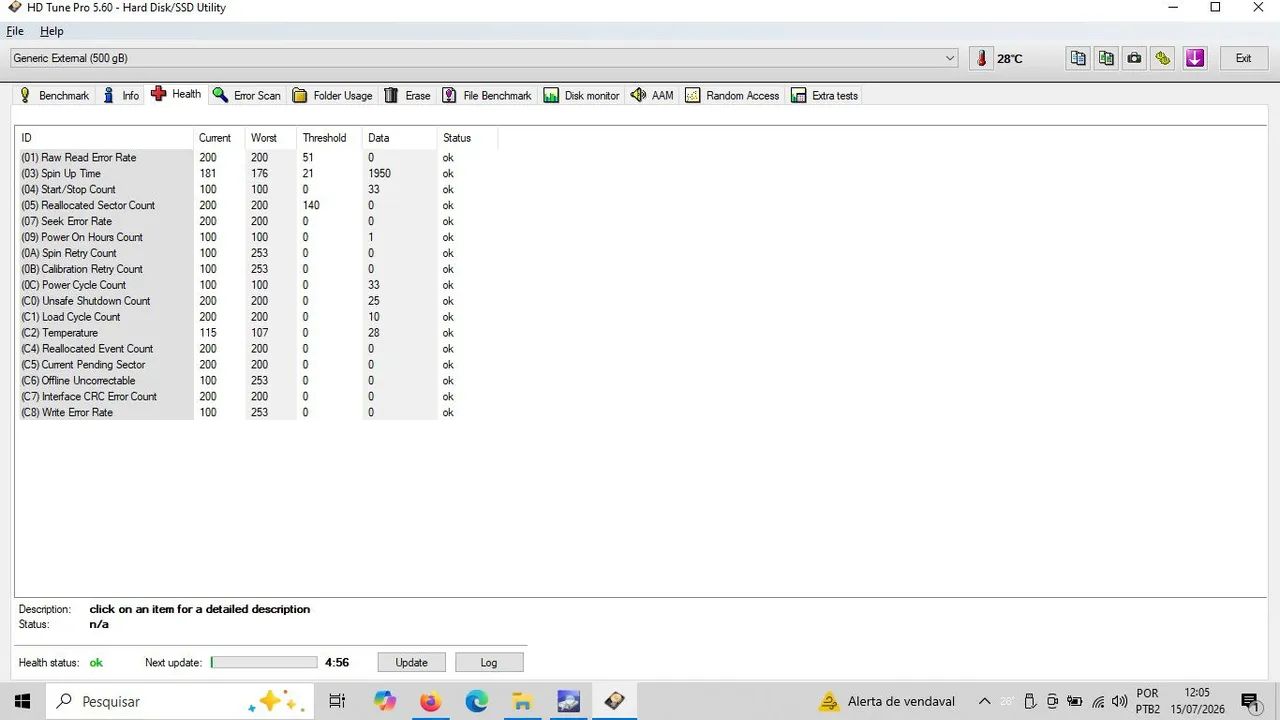Click the Update button

pos(411,662)
